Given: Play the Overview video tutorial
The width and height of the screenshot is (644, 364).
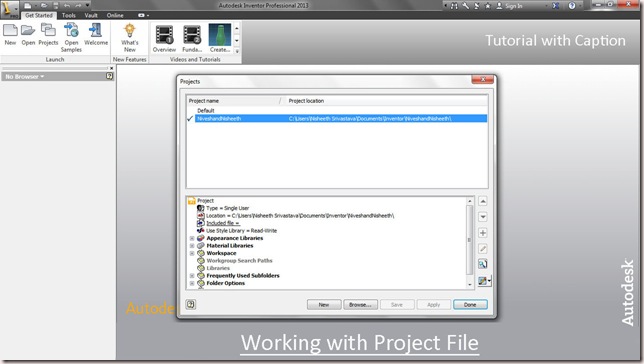Looking at the screenshot, I should tap(164, 38).
